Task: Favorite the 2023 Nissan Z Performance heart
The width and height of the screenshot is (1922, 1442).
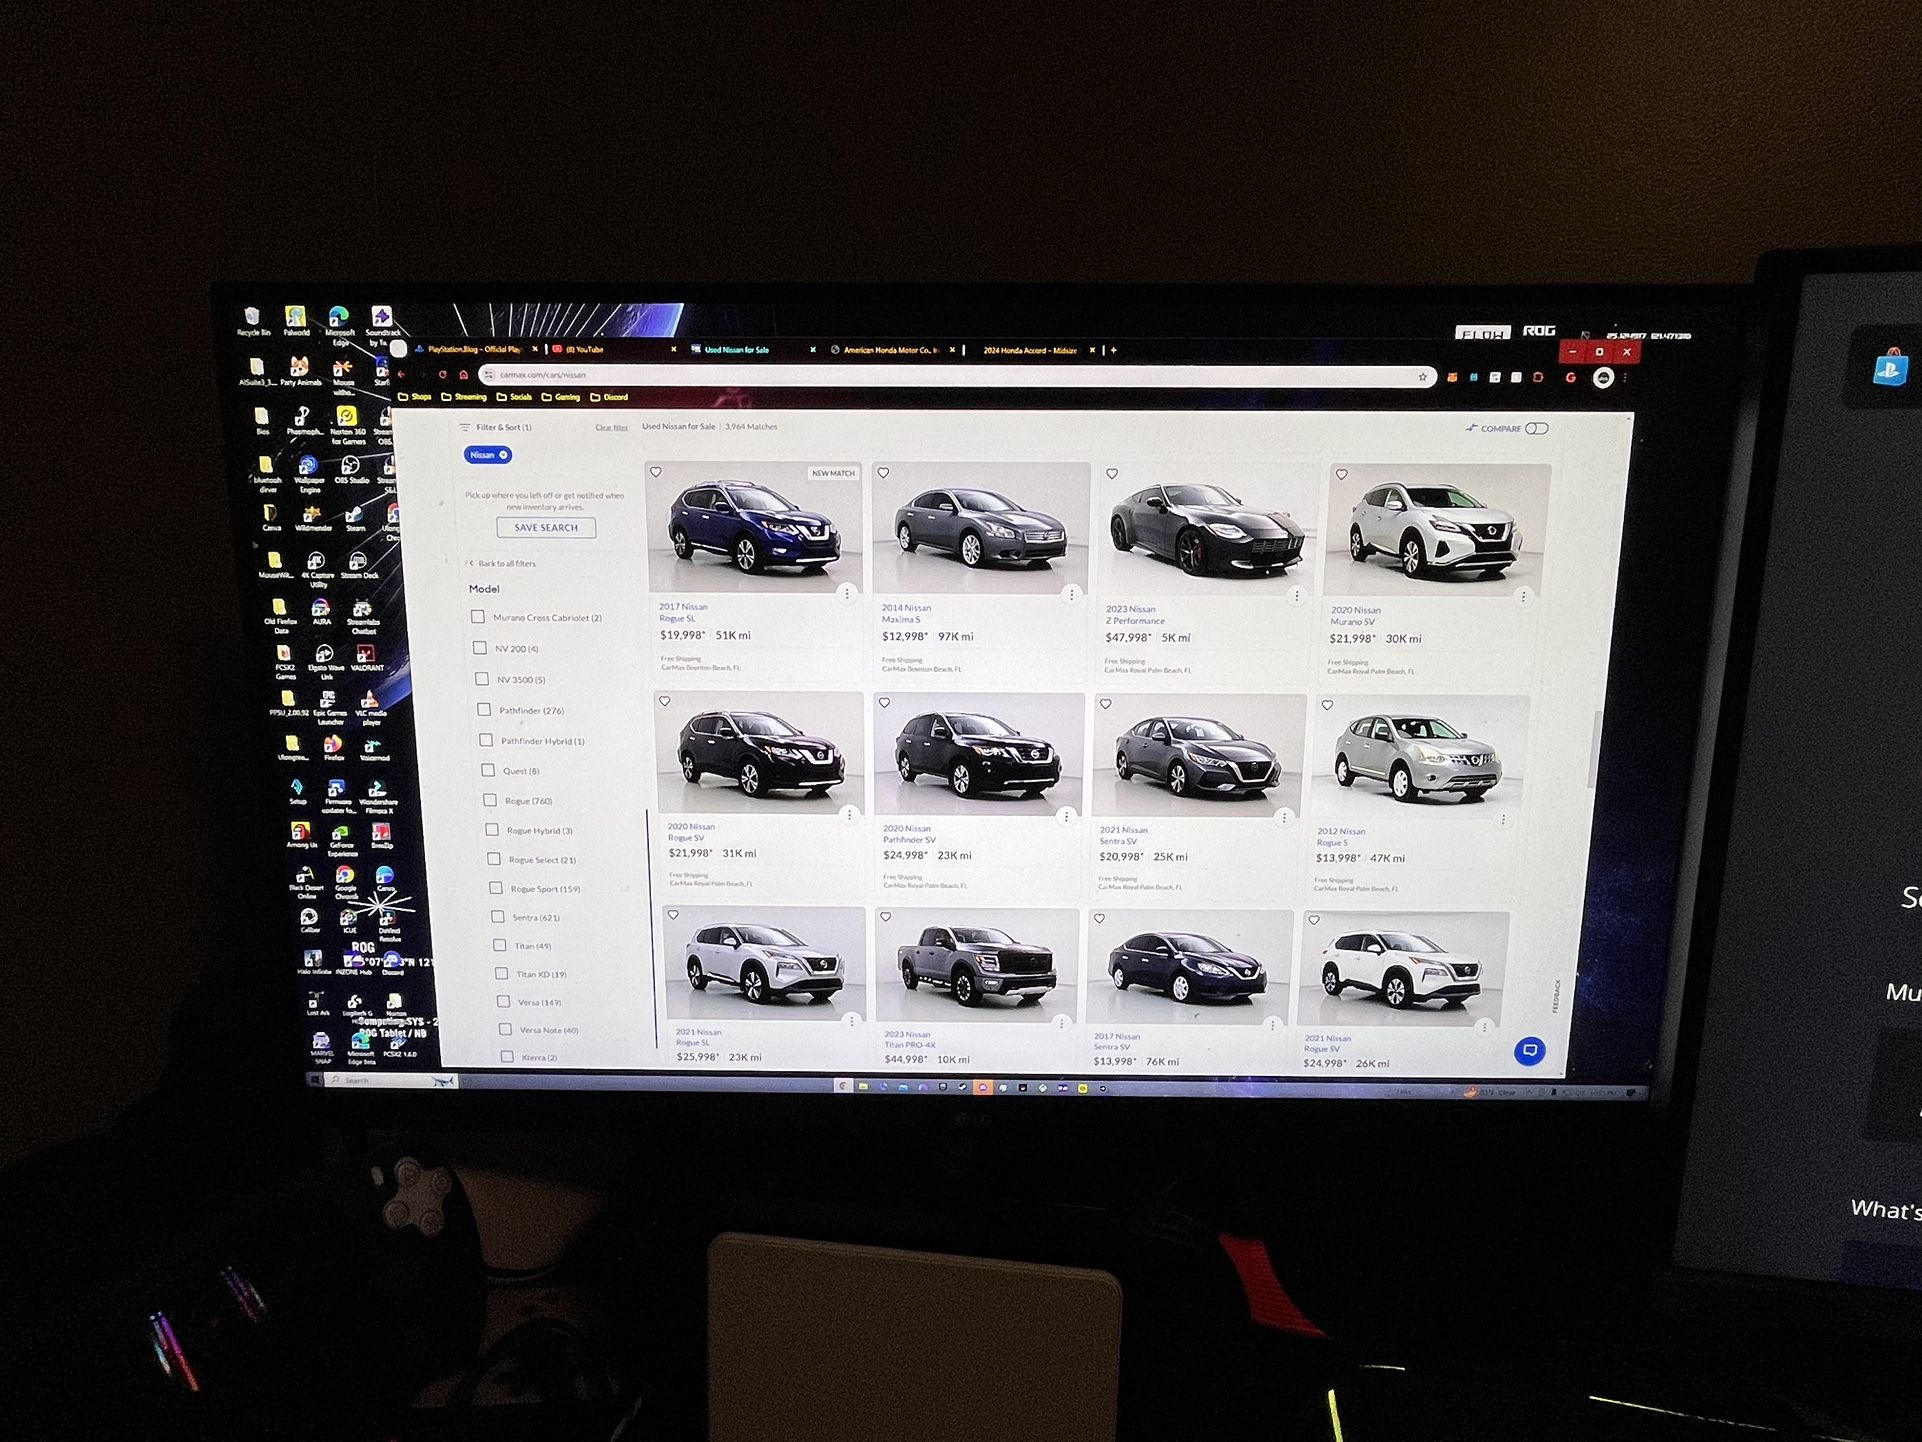Action: (1112, 474)
